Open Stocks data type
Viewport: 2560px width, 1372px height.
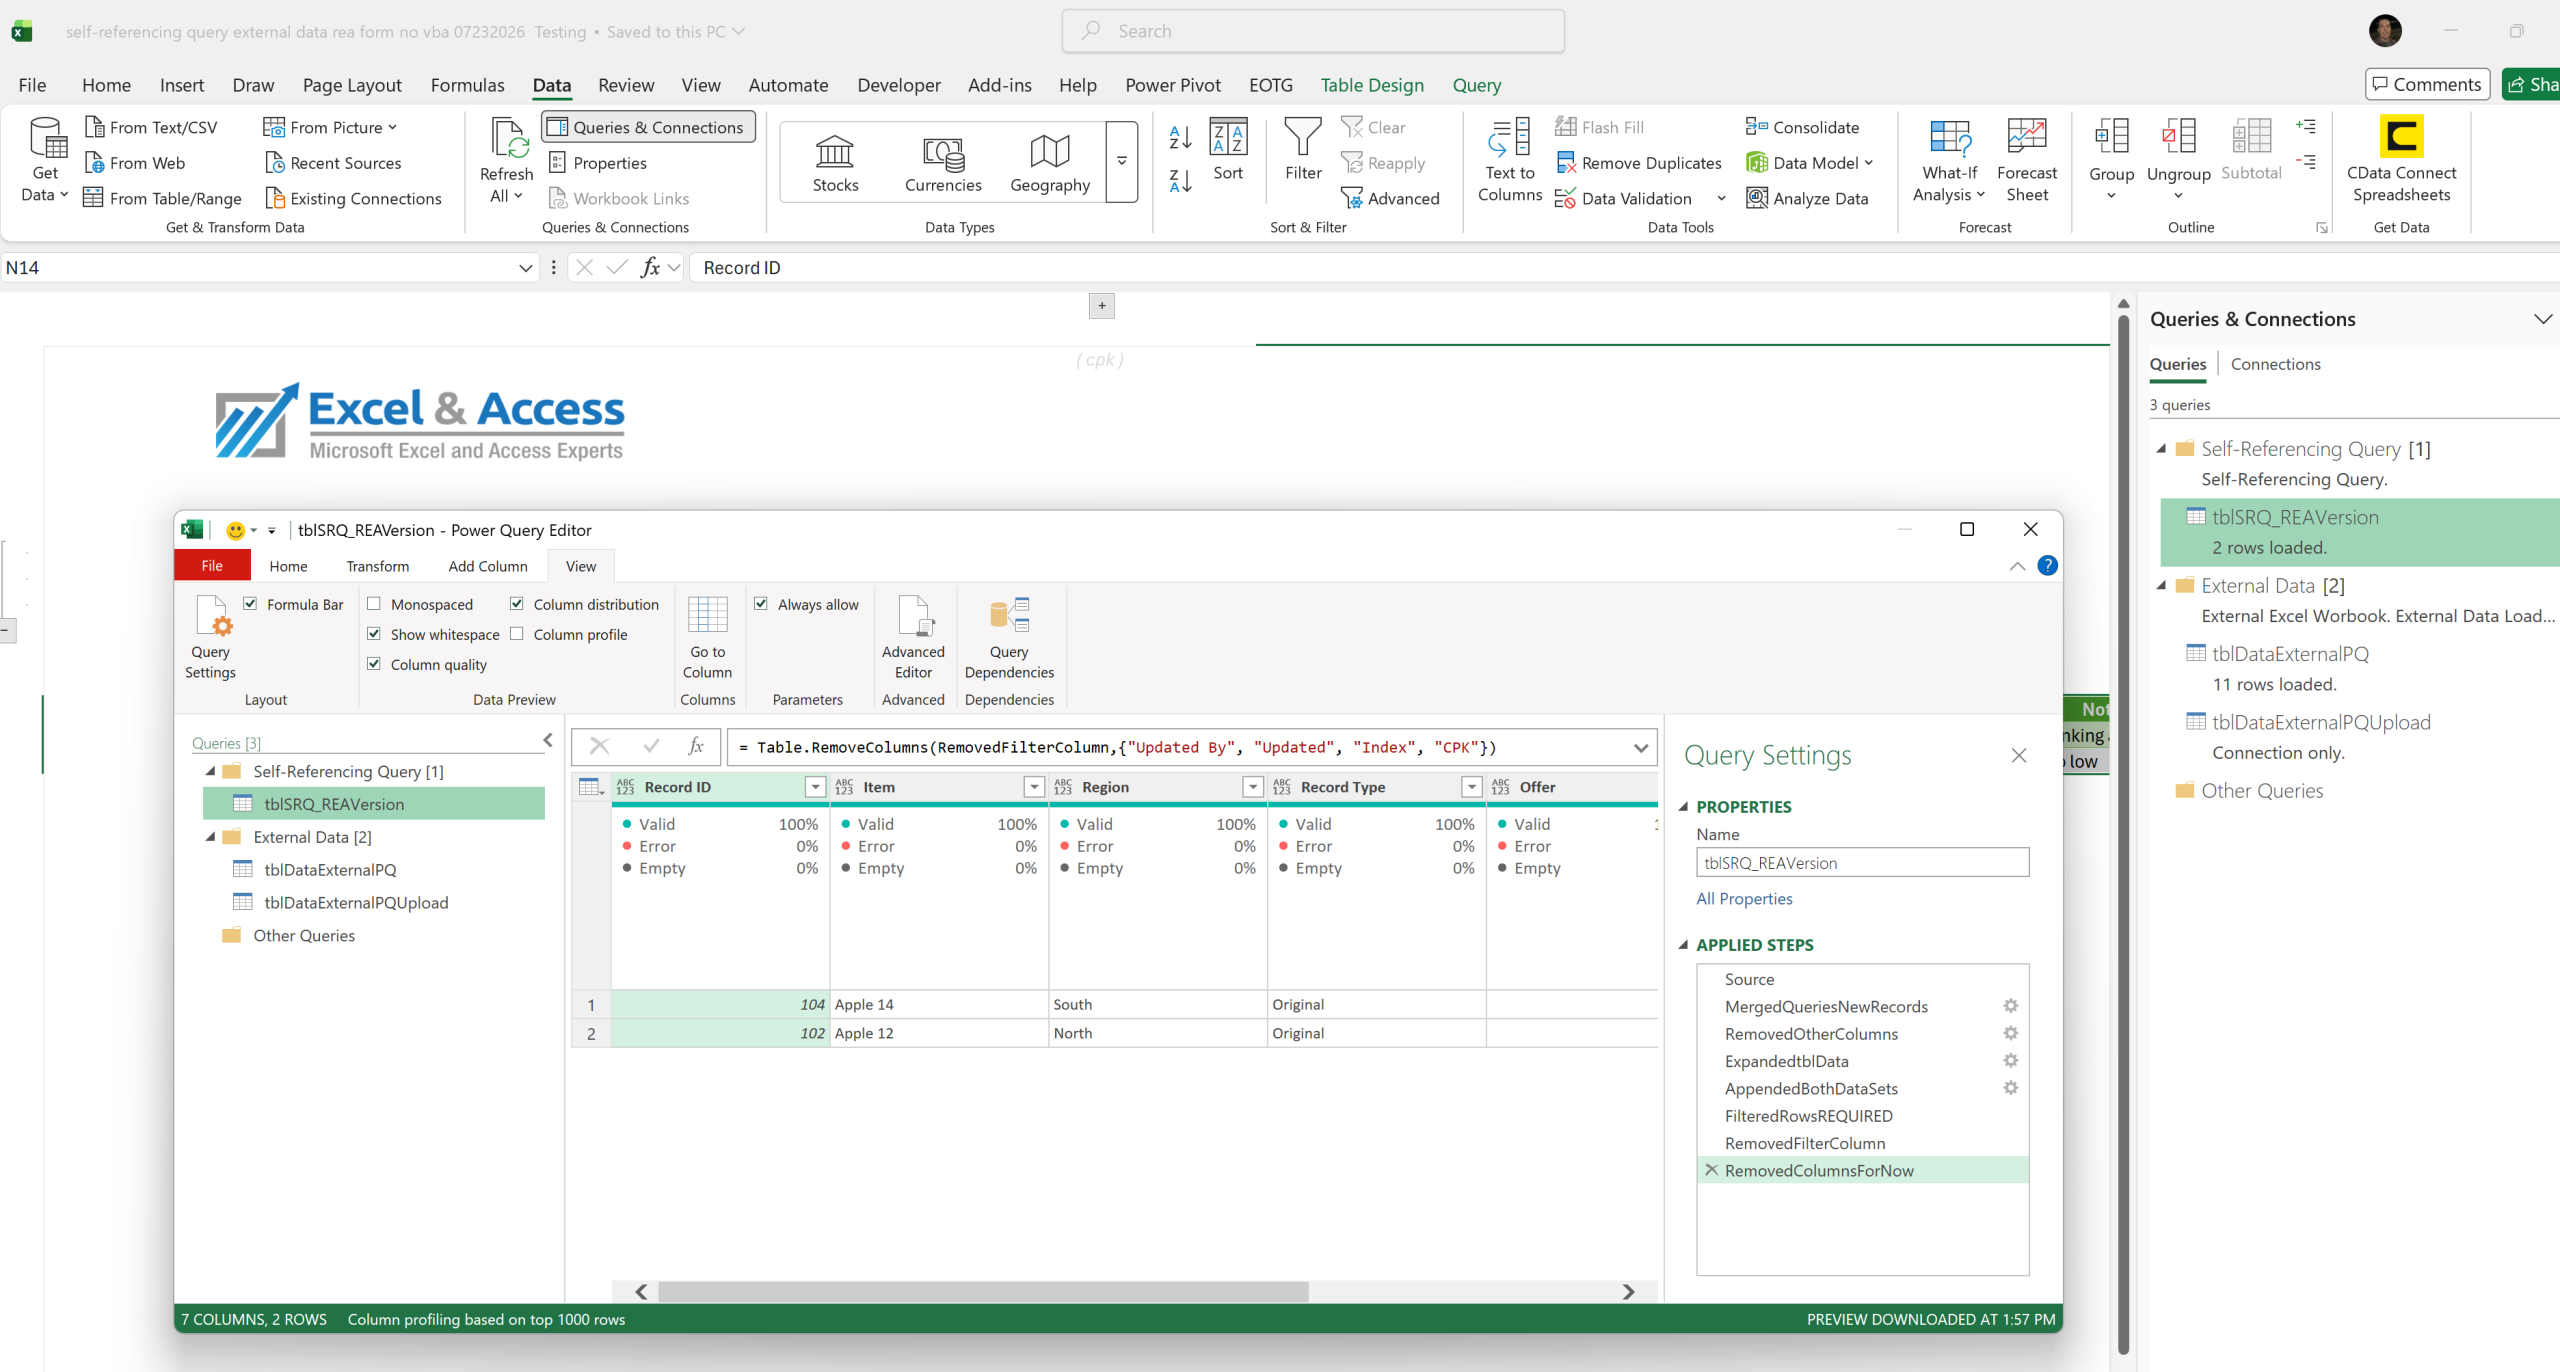coord(835,163)
